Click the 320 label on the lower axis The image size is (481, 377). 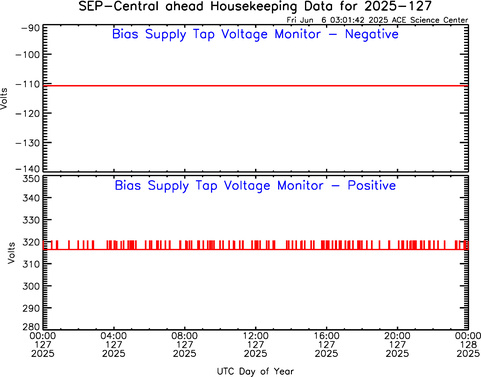(x=31, y=242)
